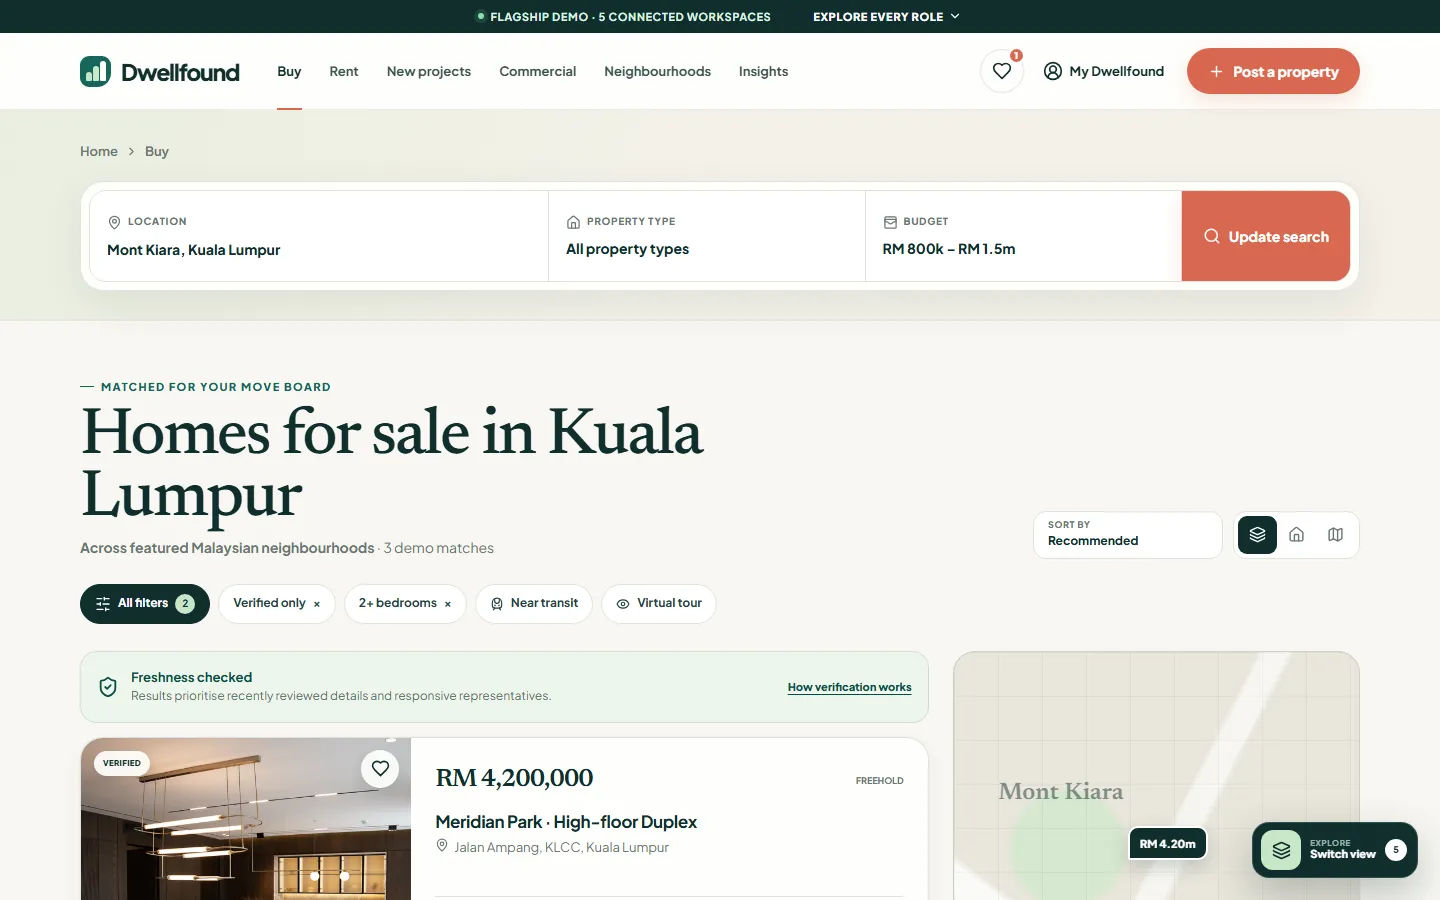Open the New projects tab
The image size is (1440, 900).
point(429,71)
